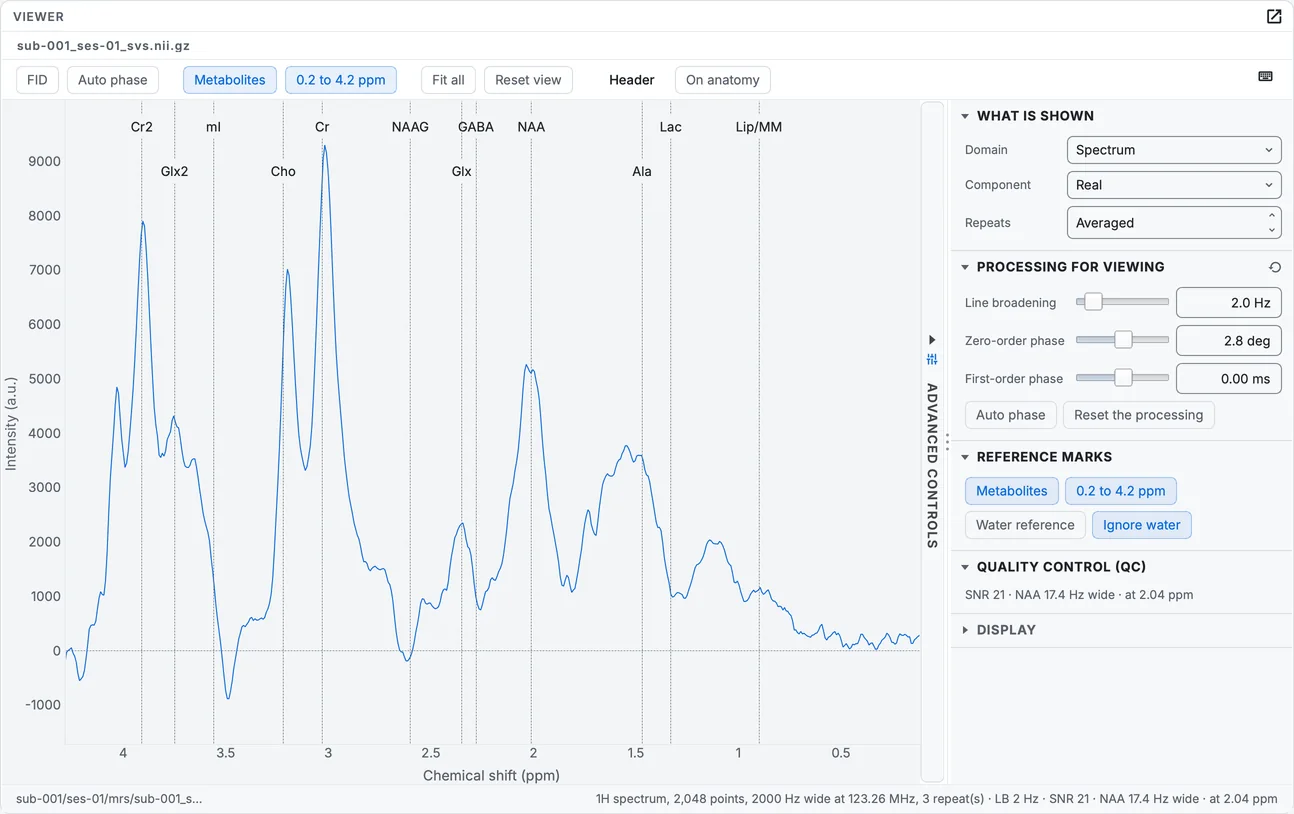1294x814 pixels.
Task: Click the Reset view button
Action: [x=528, y=80]
